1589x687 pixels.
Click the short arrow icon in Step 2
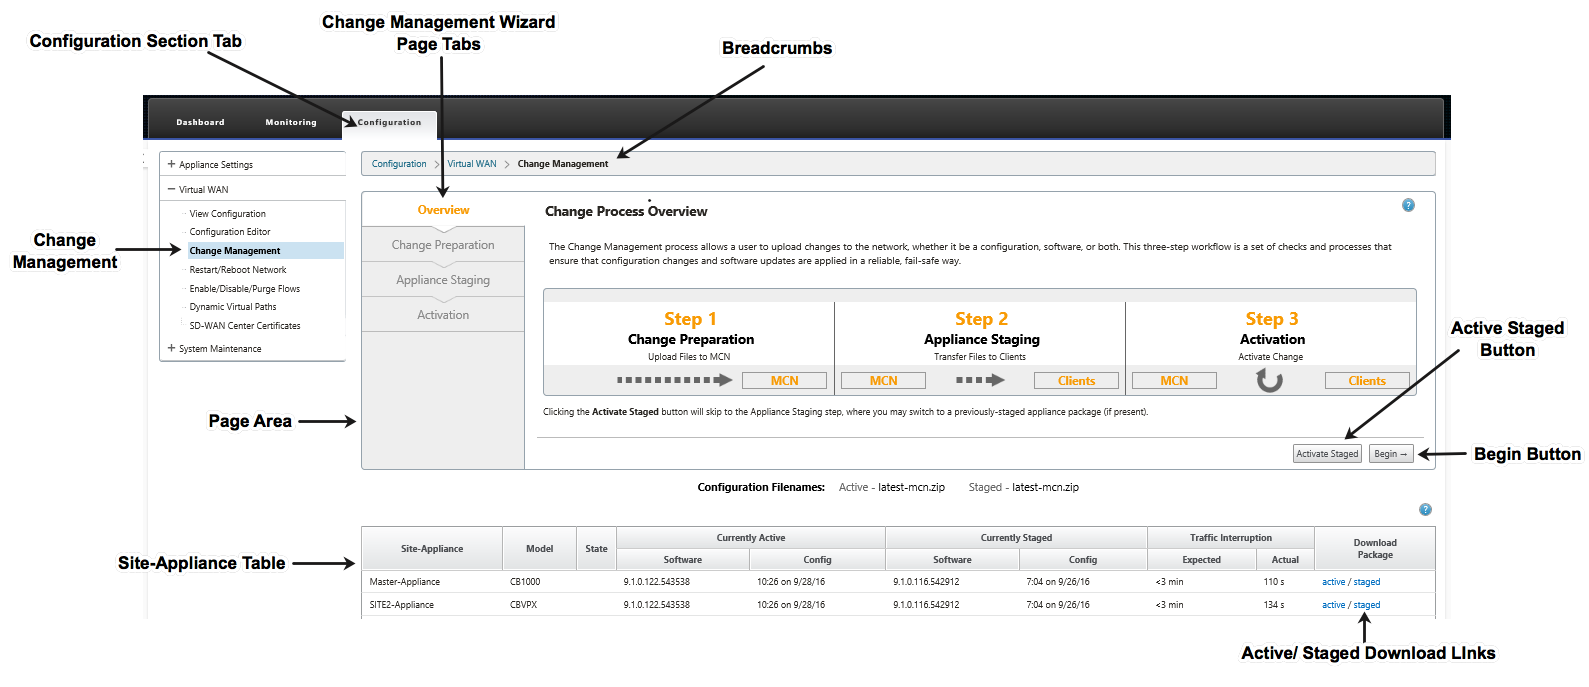pos(980,380)
